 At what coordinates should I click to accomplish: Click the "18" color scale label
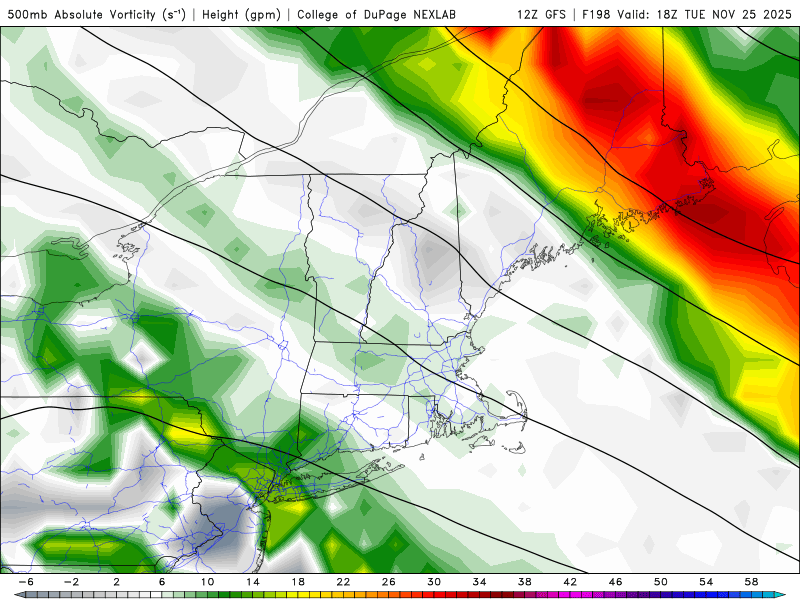[x=298, y=582]
